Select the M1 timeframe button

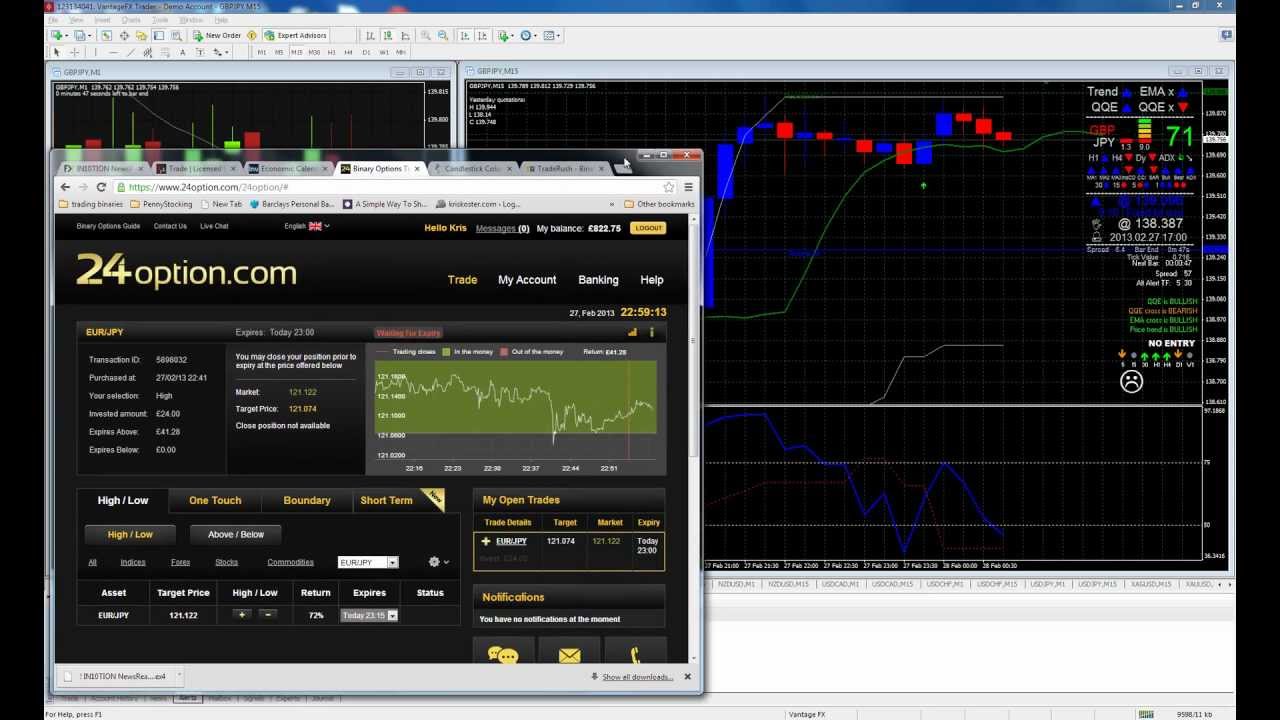pyautogui.click(x=262, y=52)
